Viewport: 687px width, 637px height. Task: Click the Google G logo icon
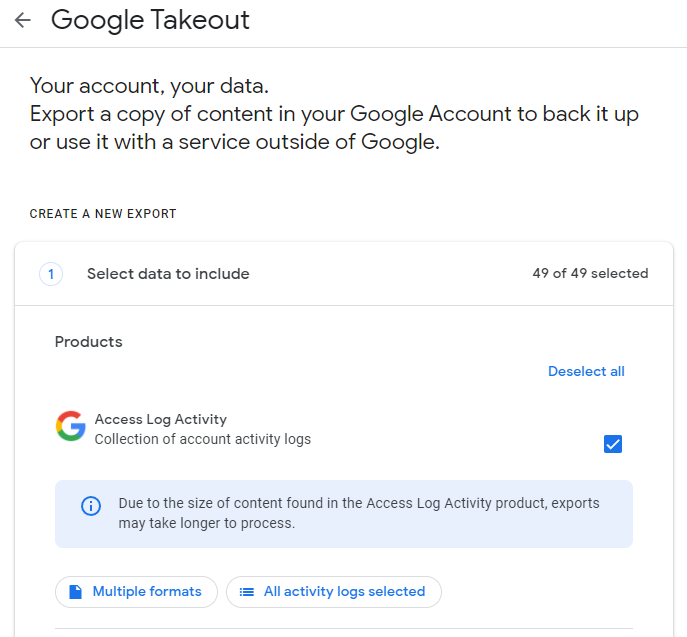pos(70,426)
